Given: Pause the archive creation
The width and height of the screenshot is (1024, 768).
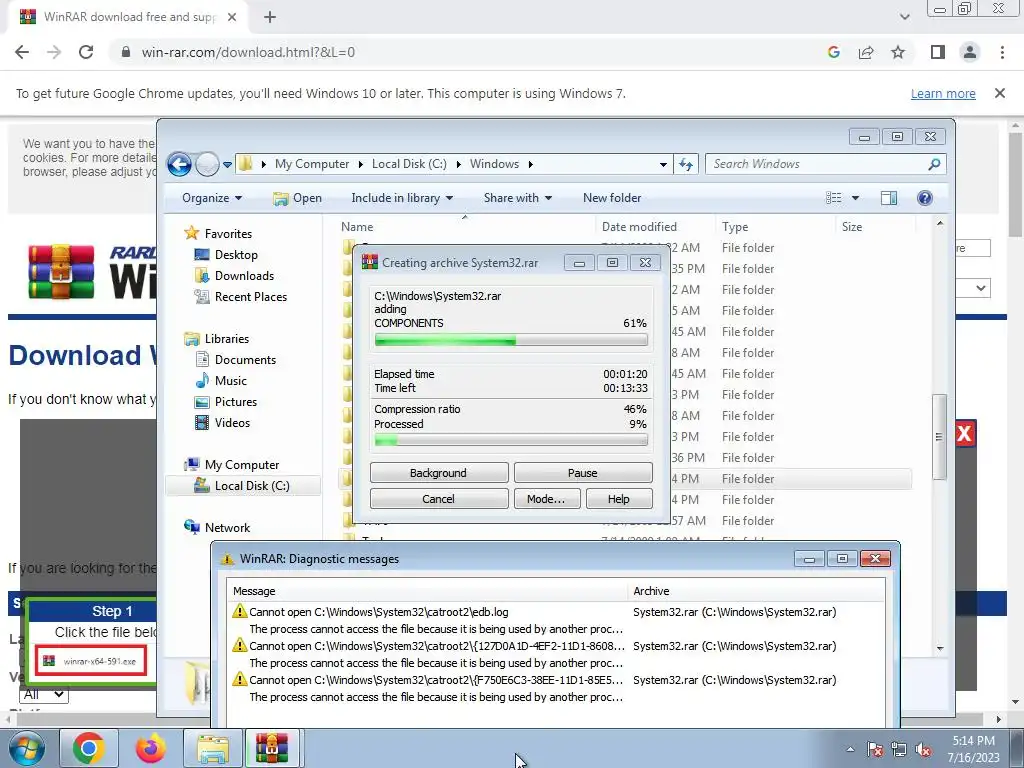Looking at the screenshot, I should pos(583,473).
